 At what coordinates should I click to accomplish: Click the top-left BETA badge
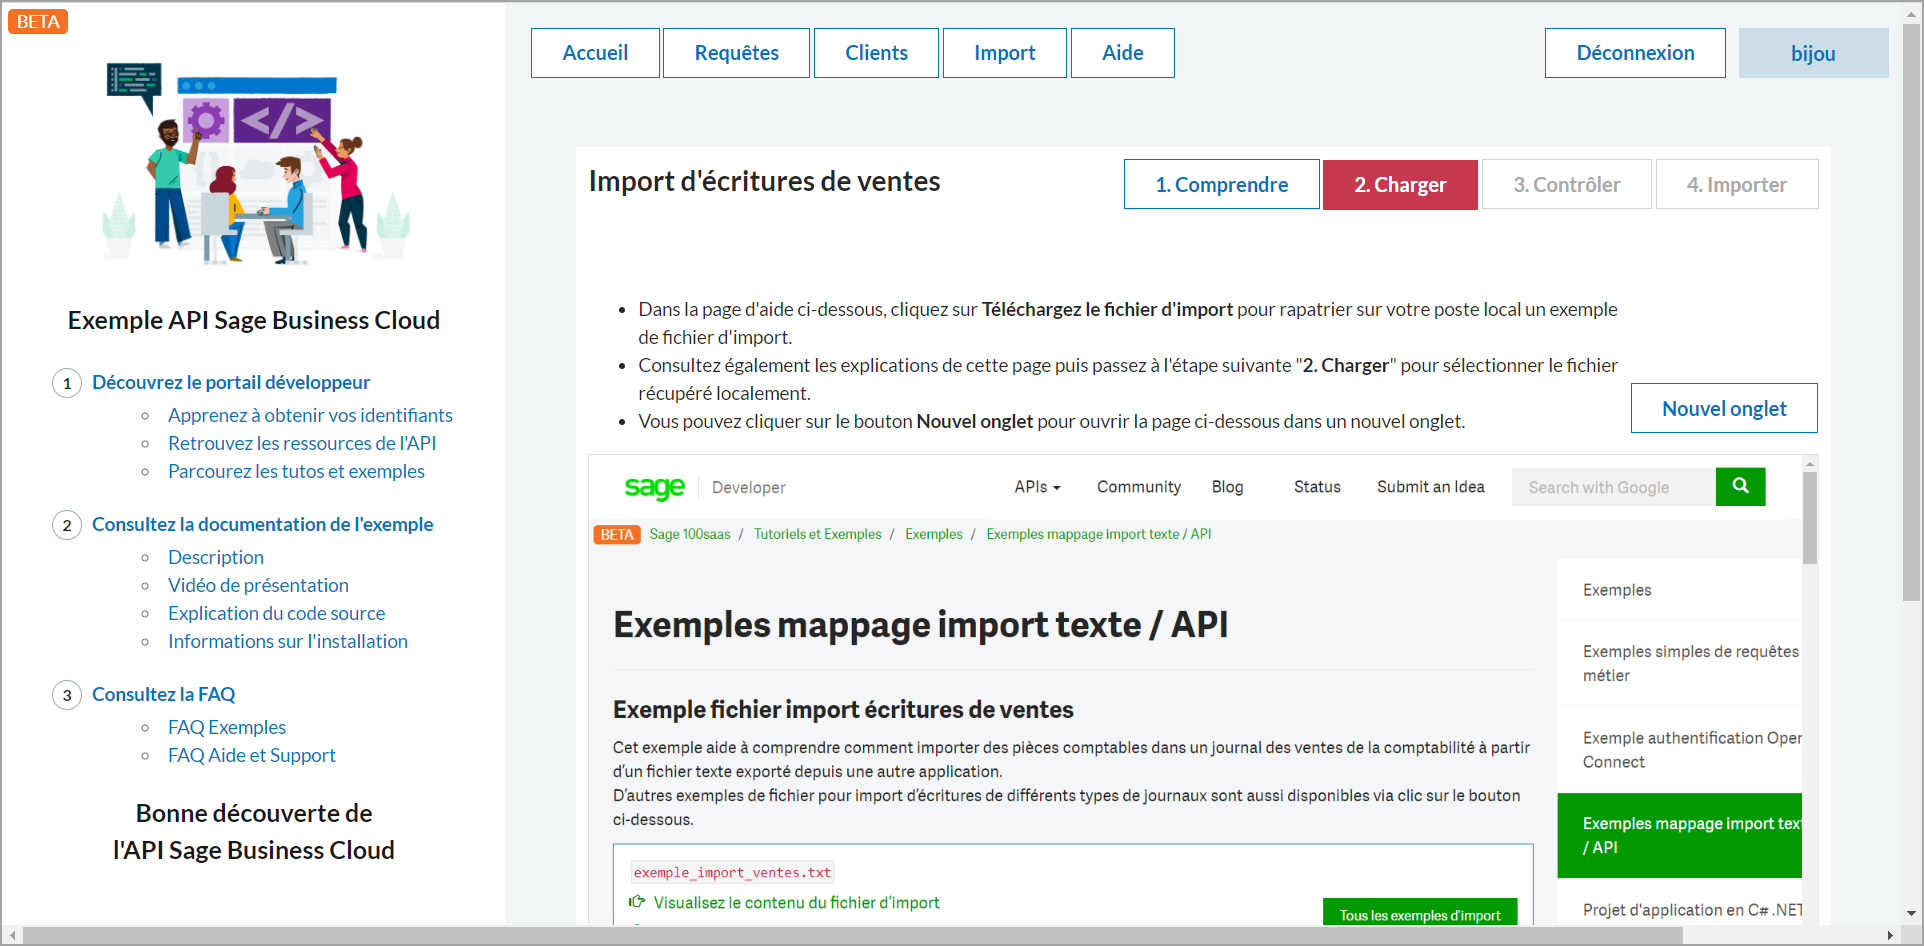tap(38, 21)
